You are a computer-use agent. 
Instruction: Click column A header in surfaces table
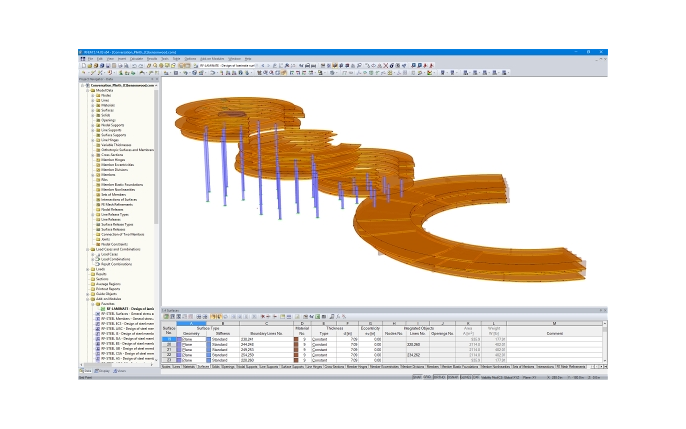click(x=191, y=324)
